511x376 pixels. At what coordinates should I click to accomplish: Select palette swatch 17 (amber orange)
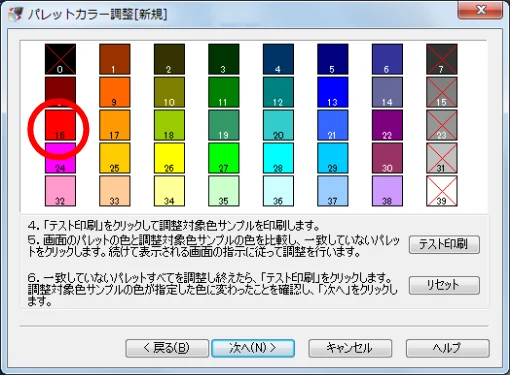115,125
